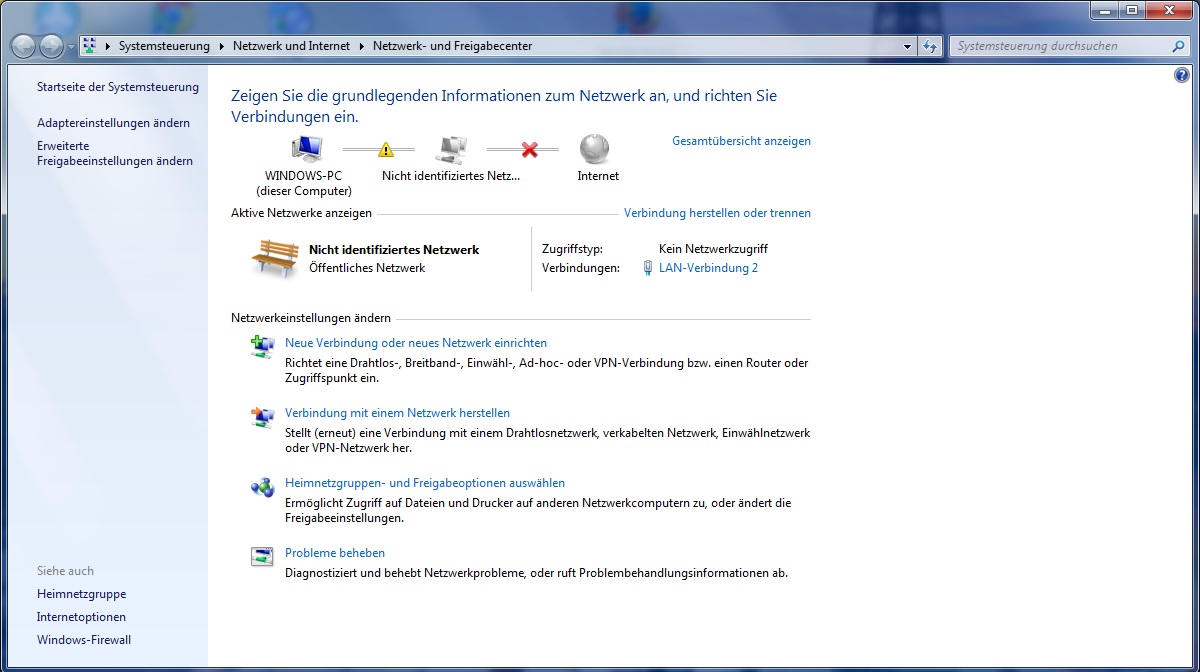Open Heimnetzgruppen- und Freigabeoptionen auswählen
1200x672 pixels.
tap(425, 483)
